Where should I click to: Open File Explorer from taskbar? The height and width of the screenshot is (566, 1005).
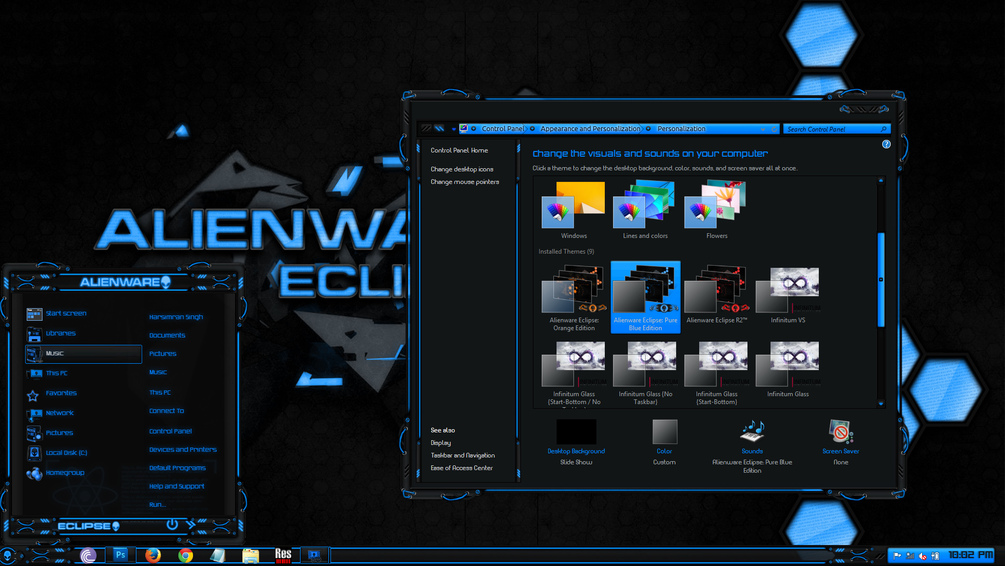tap(251, 555)
